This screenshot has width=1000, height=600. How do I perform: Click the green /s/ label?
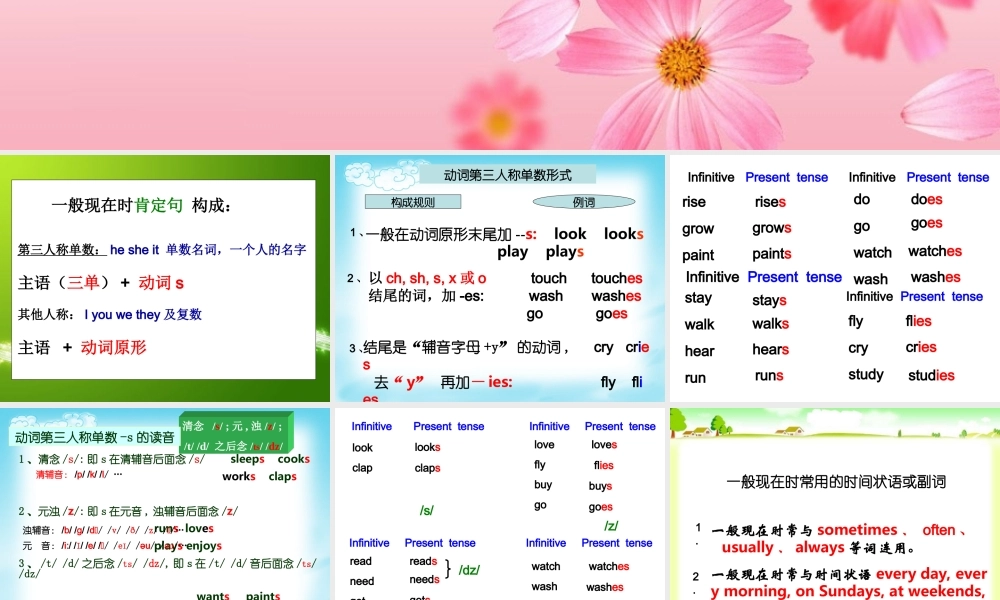[427, 511]
